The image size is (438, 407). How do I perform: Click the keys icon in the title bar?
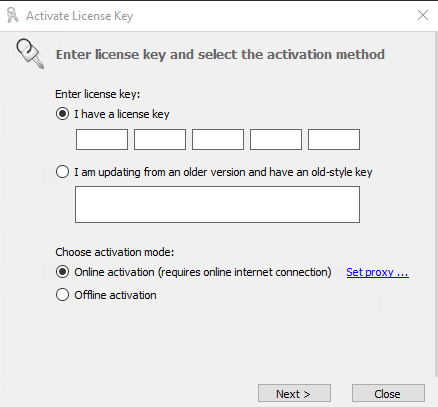pos(13,15)
